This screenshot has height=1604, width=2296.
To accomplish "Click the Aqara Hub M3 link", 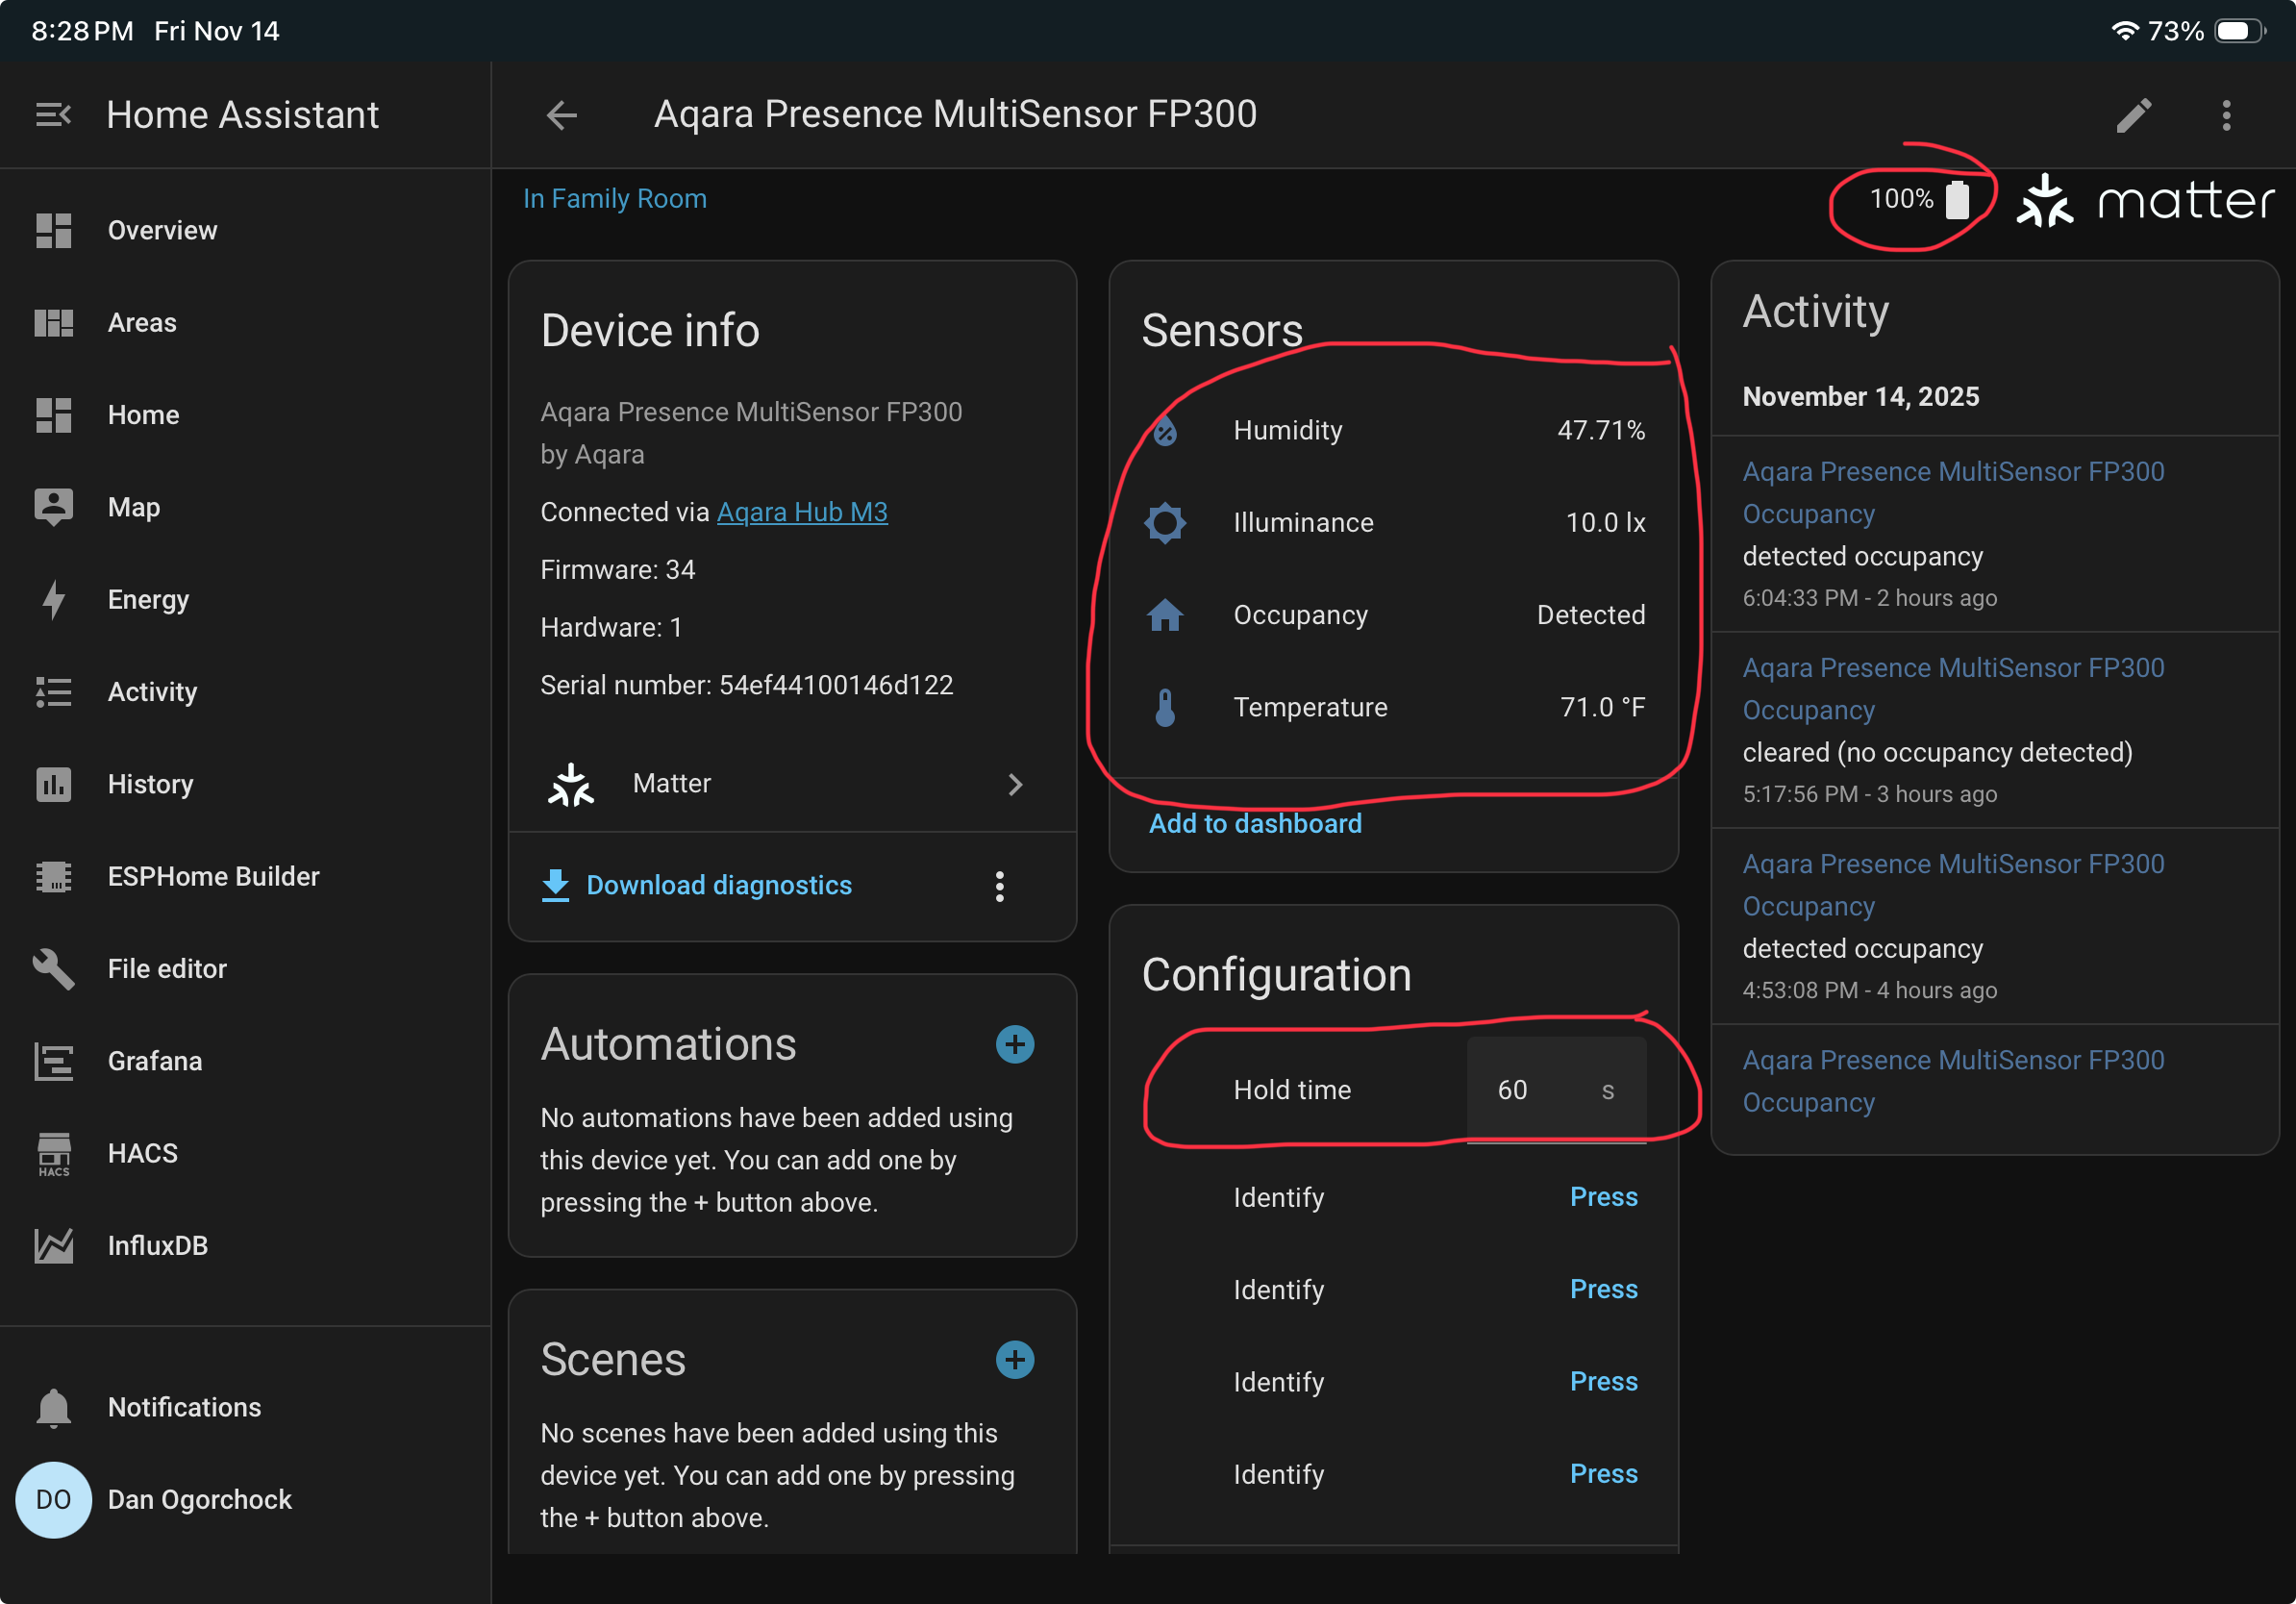I will [x=802, y=512].
